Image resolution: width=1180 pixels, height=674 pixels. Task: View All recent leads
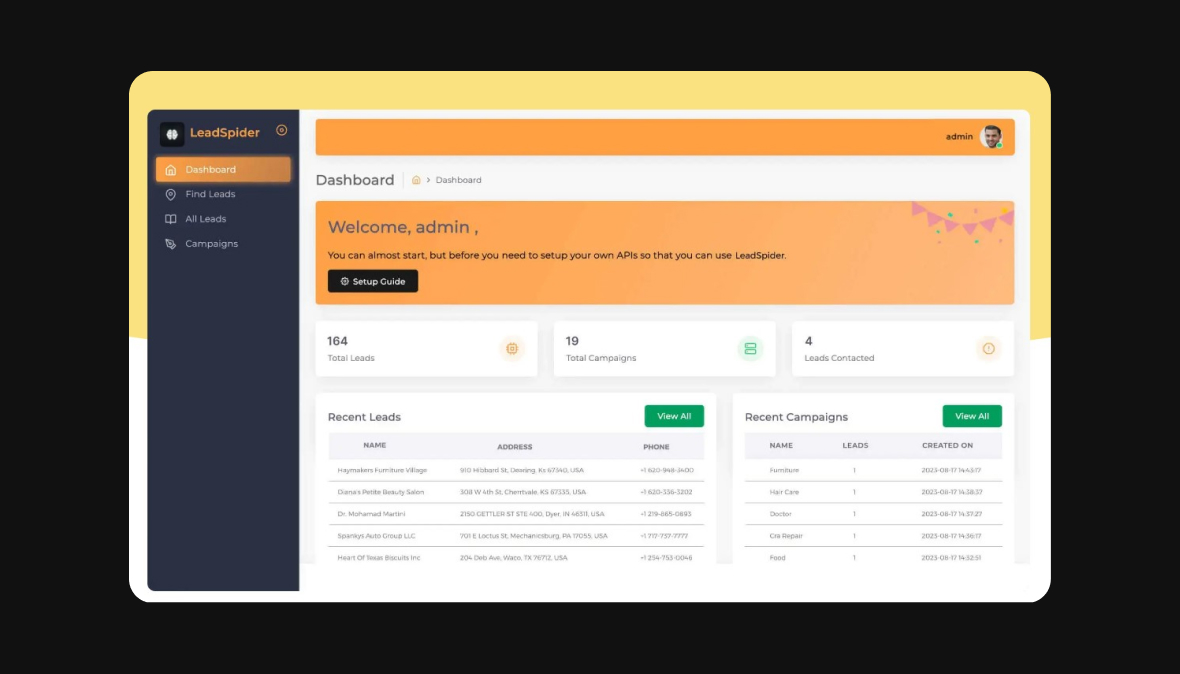(x=674, y=416)
